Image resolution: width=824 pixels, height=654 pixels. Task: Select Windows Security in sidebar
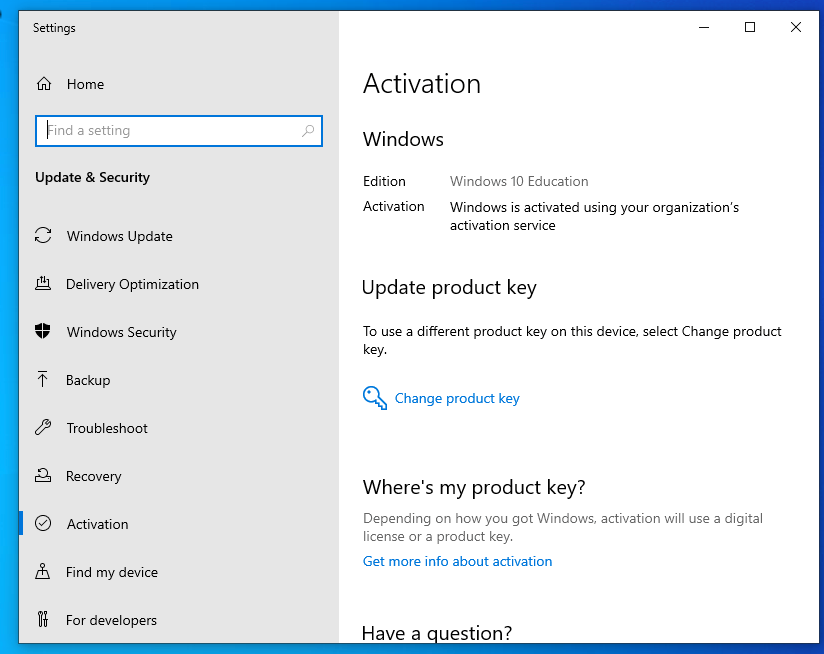[179, 332]
